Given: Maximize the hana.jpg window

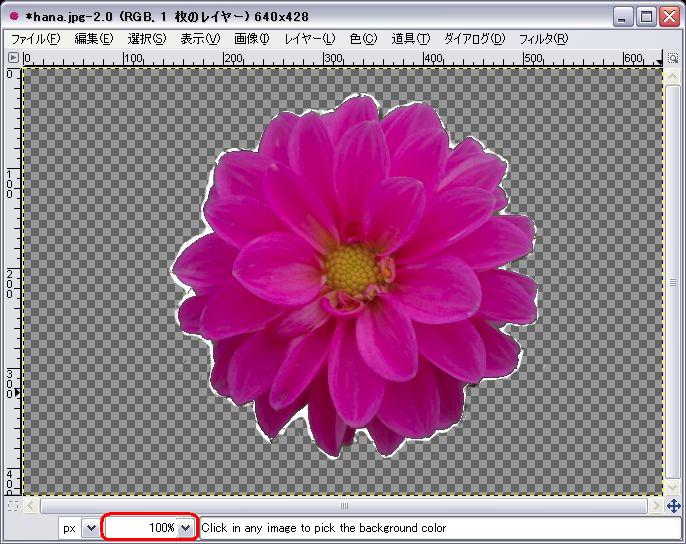Looking at the screenshot, I should (x=646, y=17).
